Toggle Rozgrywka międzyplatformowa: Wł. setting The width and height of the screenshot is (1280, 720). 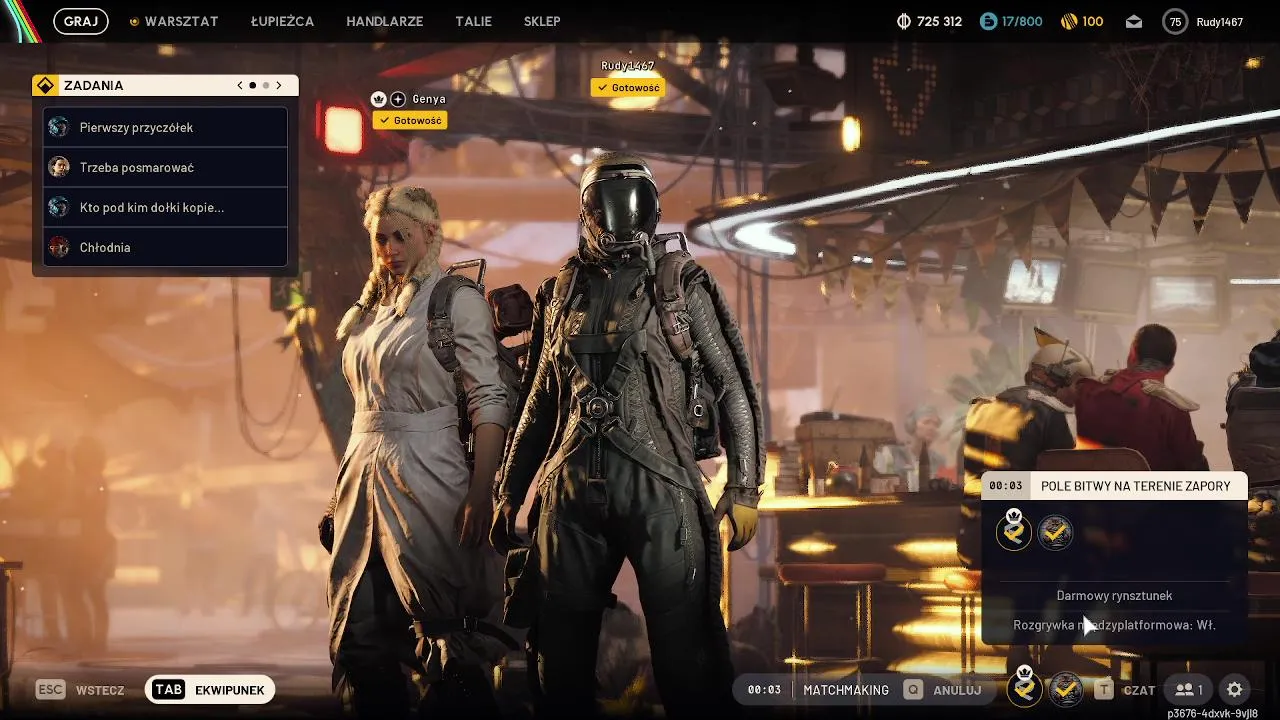(x=1114, y=625)
